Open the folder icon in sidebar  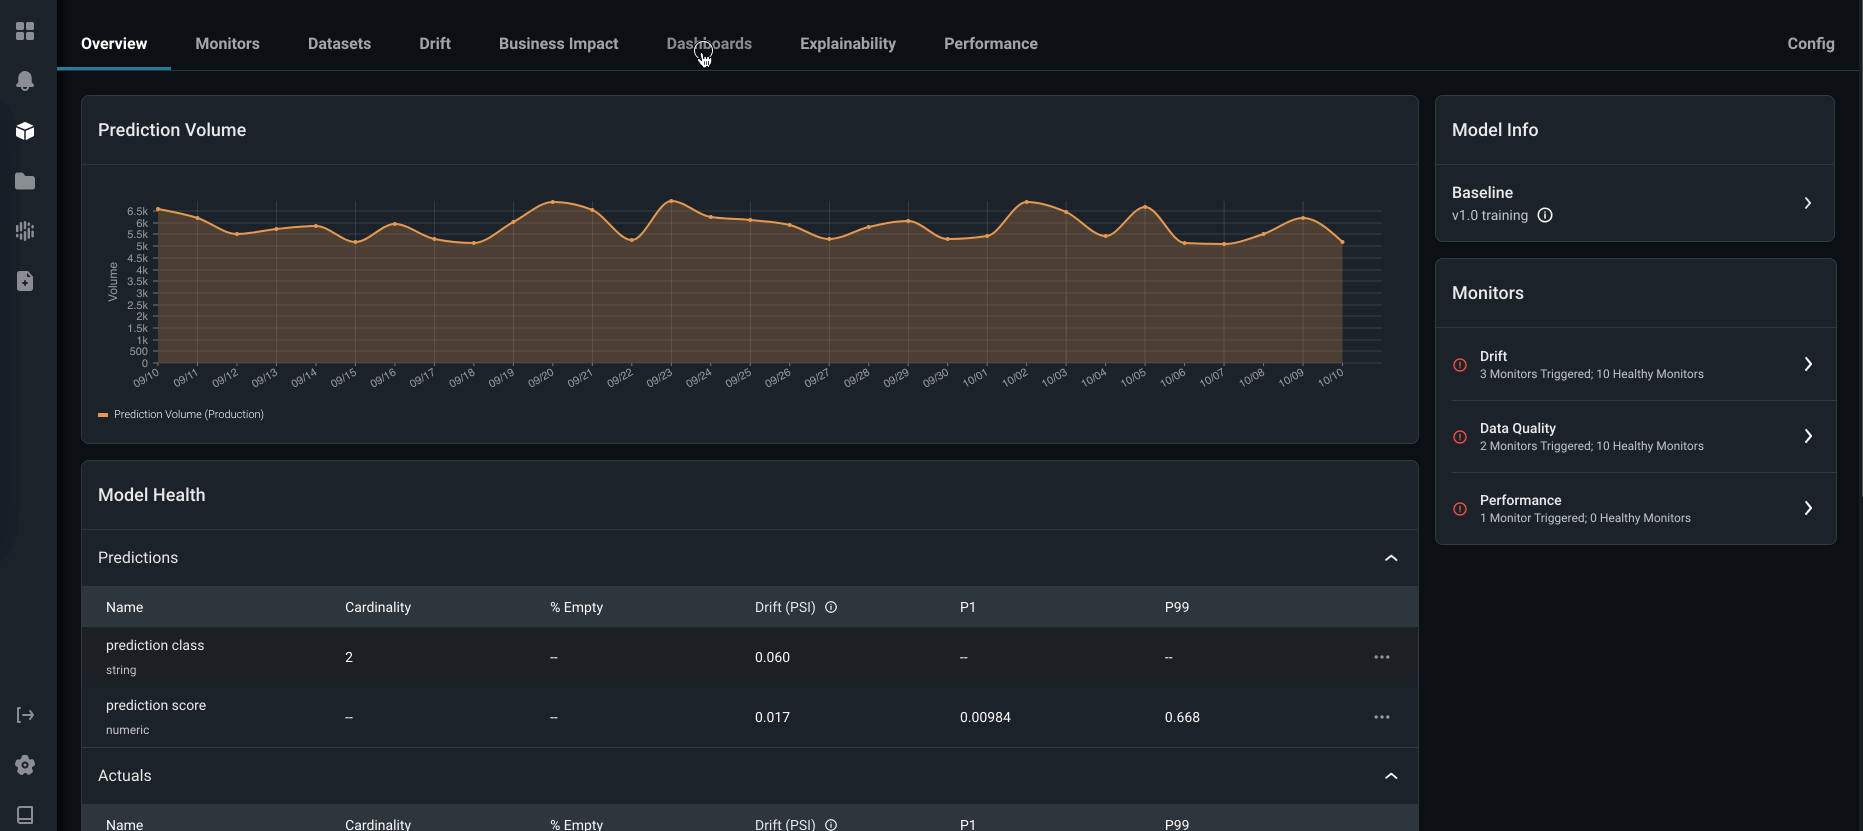[25, 181]
